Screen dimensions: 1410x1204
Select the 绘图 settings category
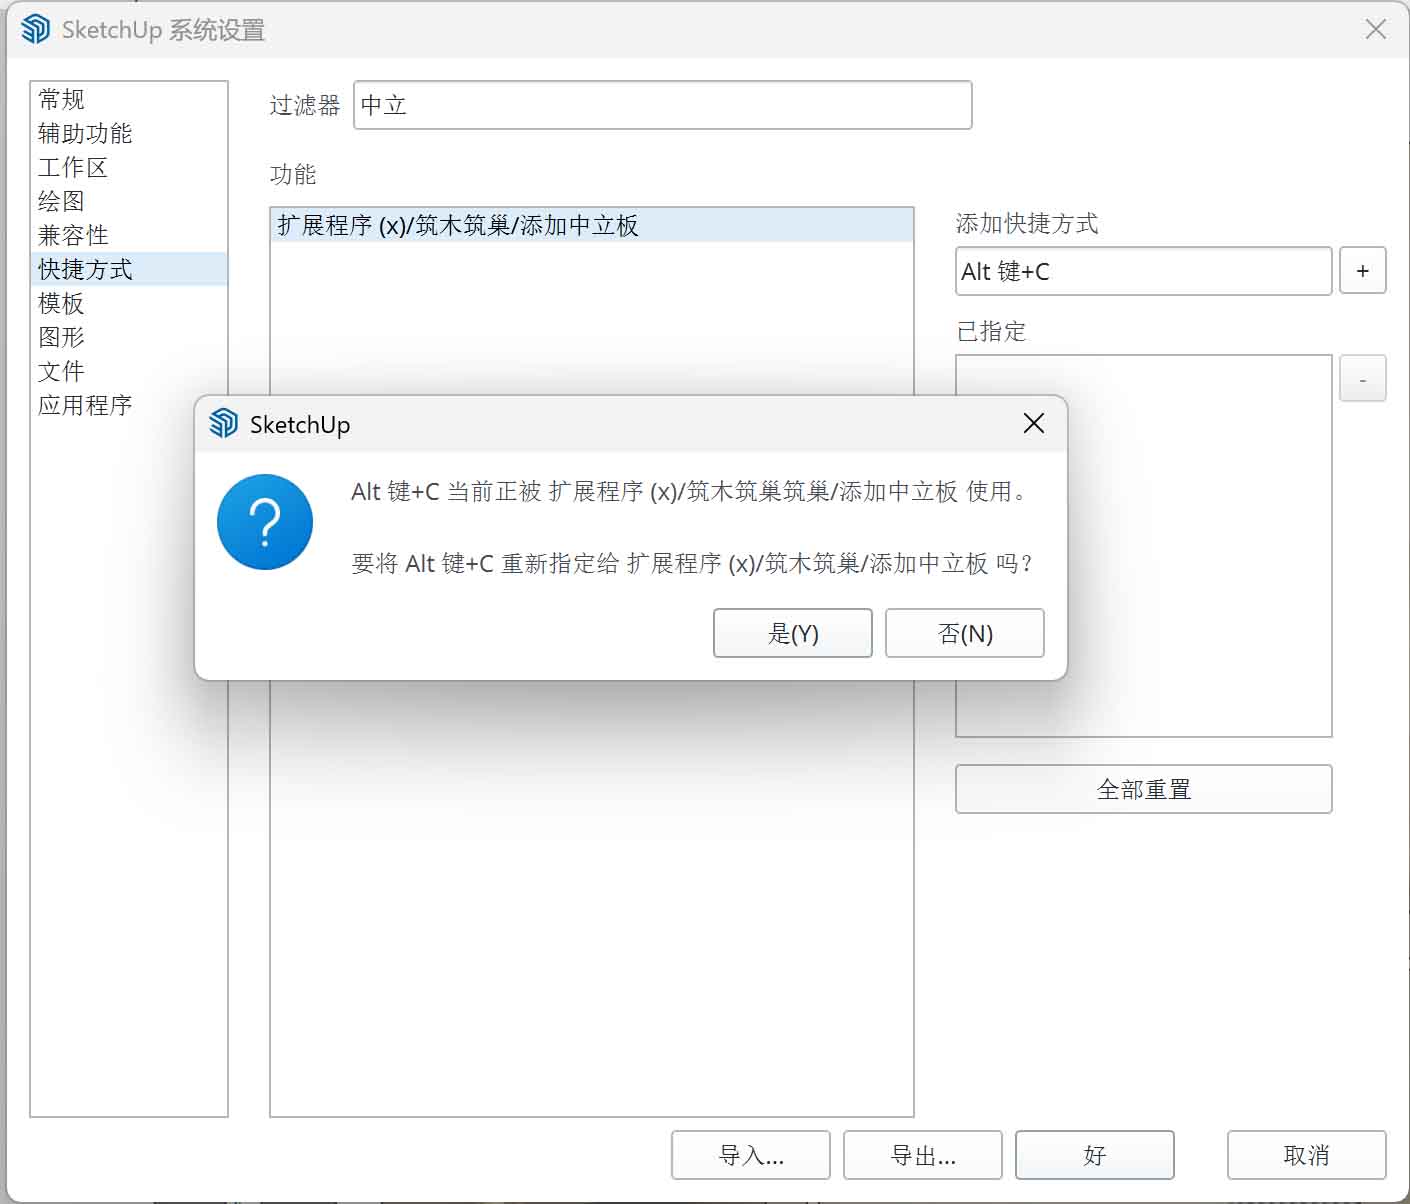coord(62,201)
